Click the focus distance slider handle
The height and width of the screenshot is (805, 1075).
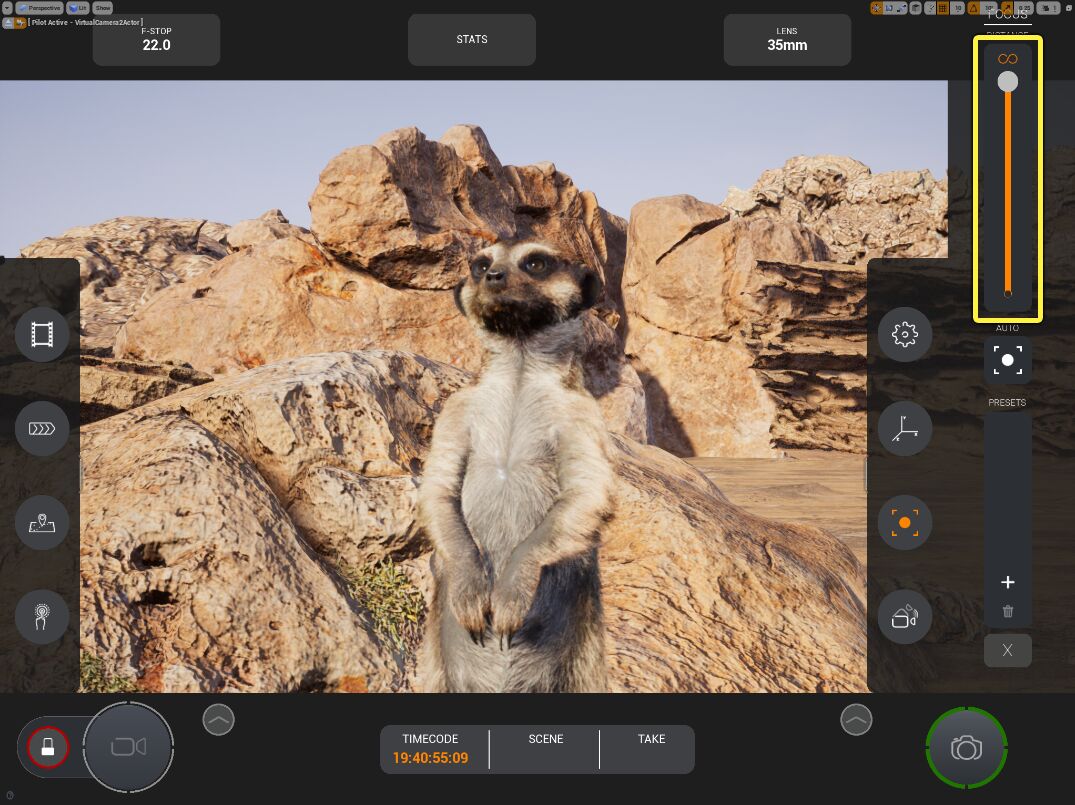click(1007, 82)
